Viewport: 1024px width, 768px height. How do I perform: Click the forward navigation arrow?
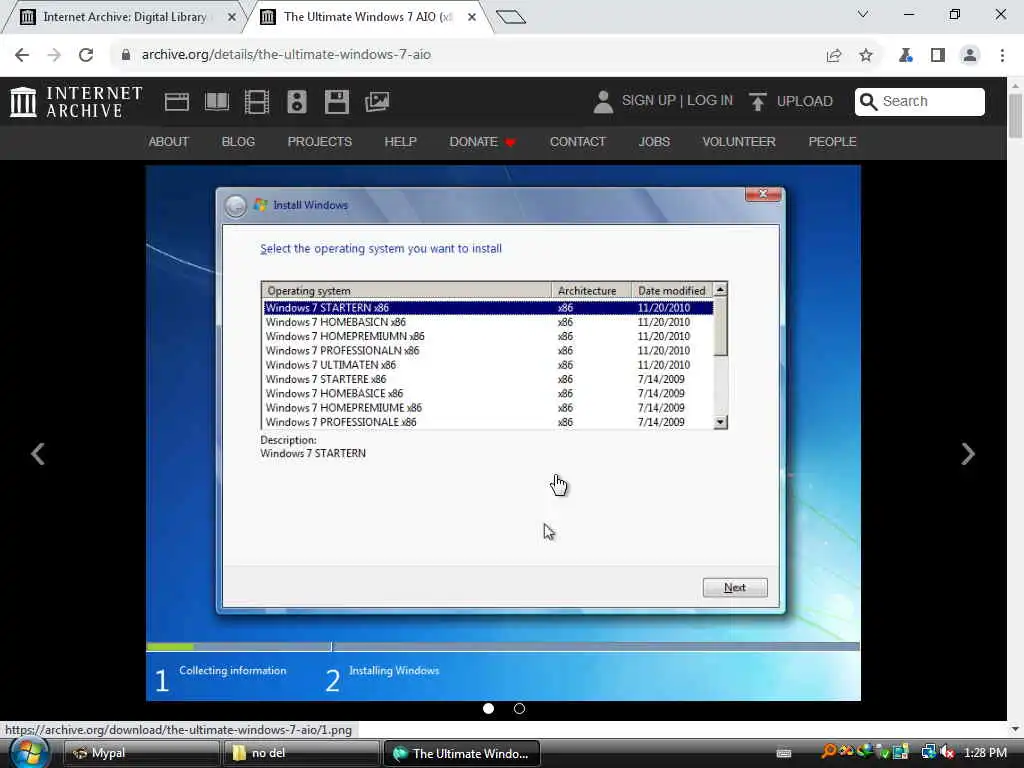click(54, 55)
